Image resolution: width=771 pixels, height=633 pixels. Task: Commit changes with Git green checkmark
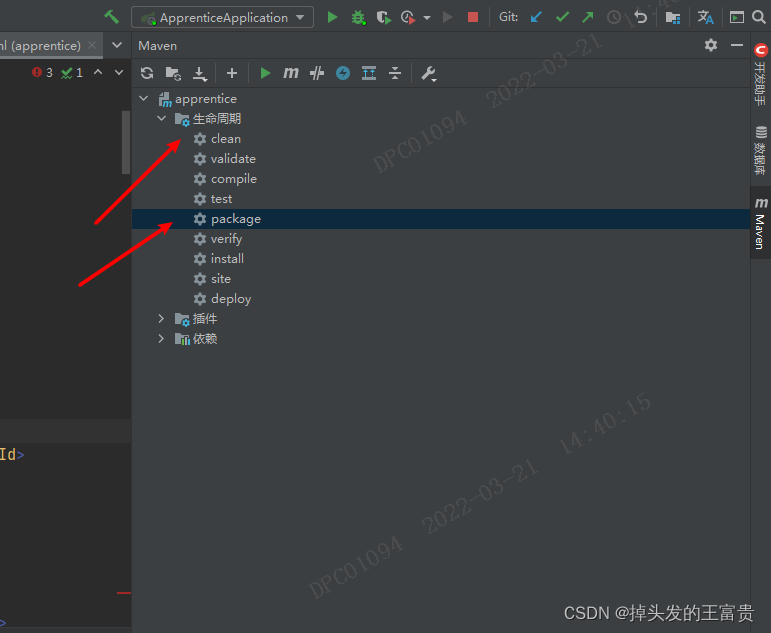pos(562,17)
